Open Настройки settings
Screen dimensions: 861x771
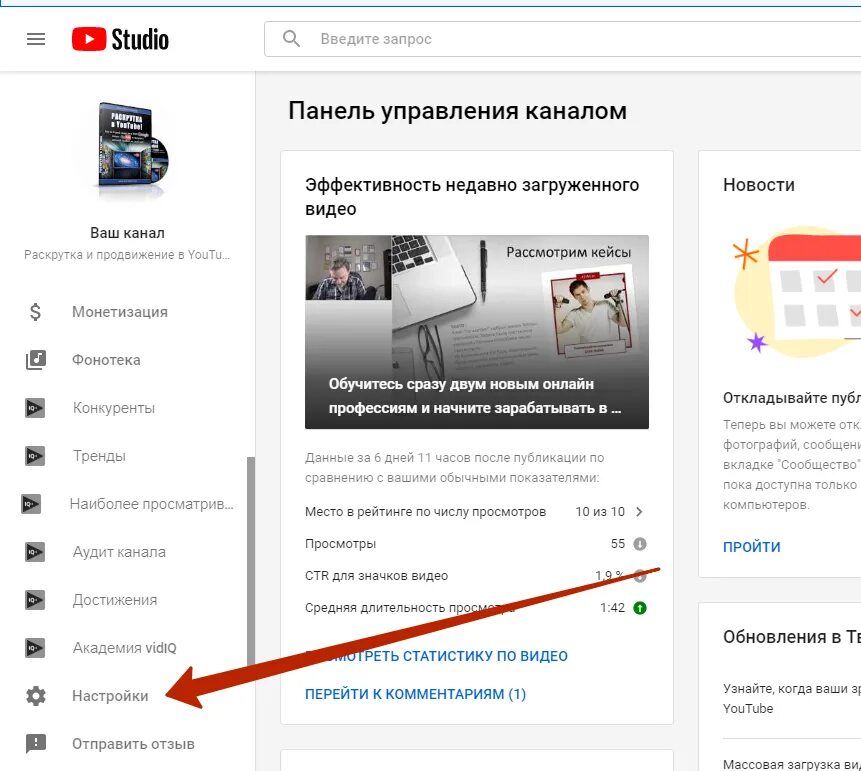pos(110,696)
